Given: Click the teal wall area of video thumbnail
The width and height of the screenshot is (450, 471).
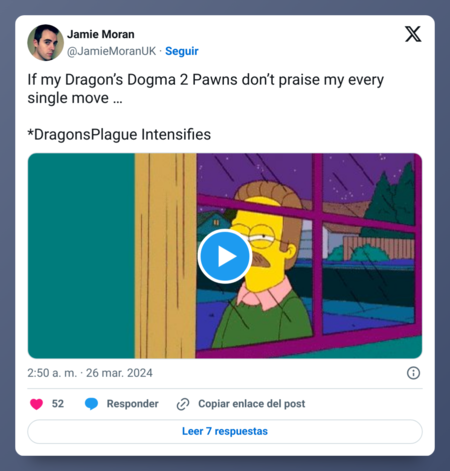Looking at the screenshot, I should 81,256.
